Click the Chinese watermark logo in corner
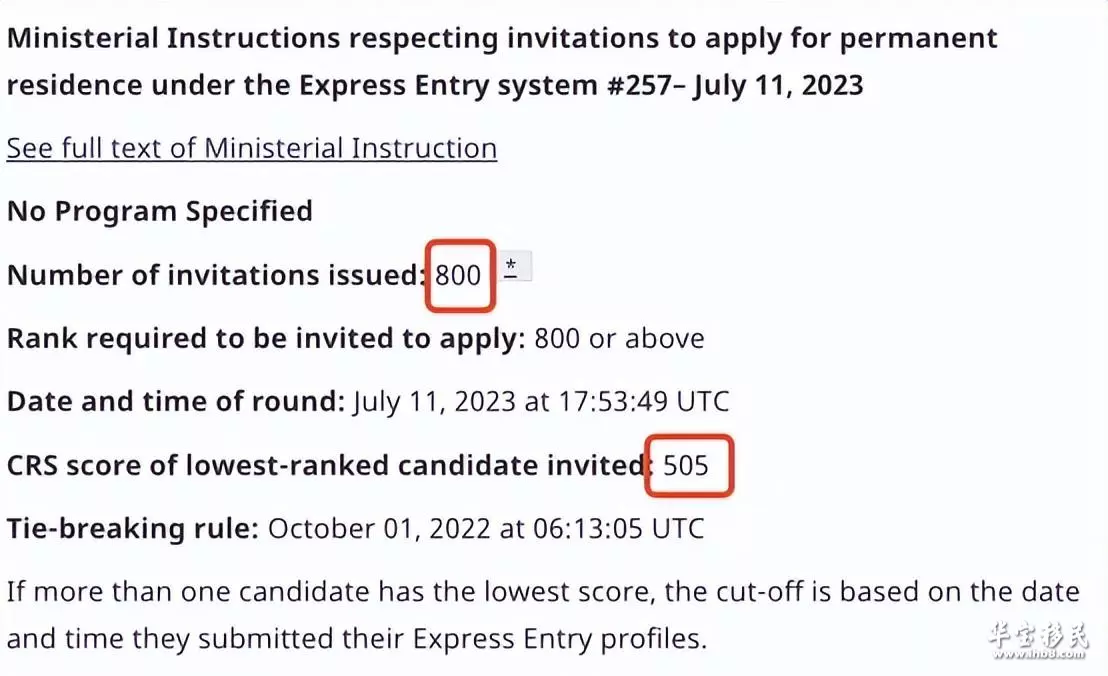Viewport: 1108px width, 676px height. coord(1039,634)
